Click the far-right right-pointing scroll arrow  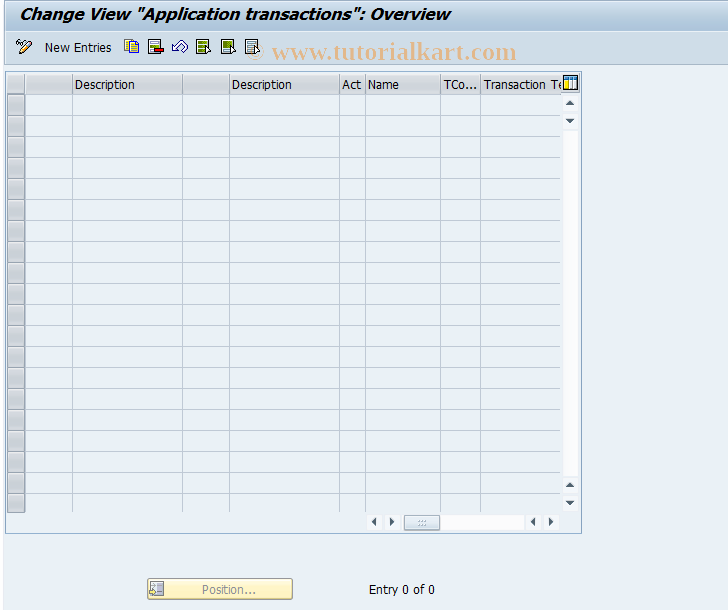click(551, 522)
